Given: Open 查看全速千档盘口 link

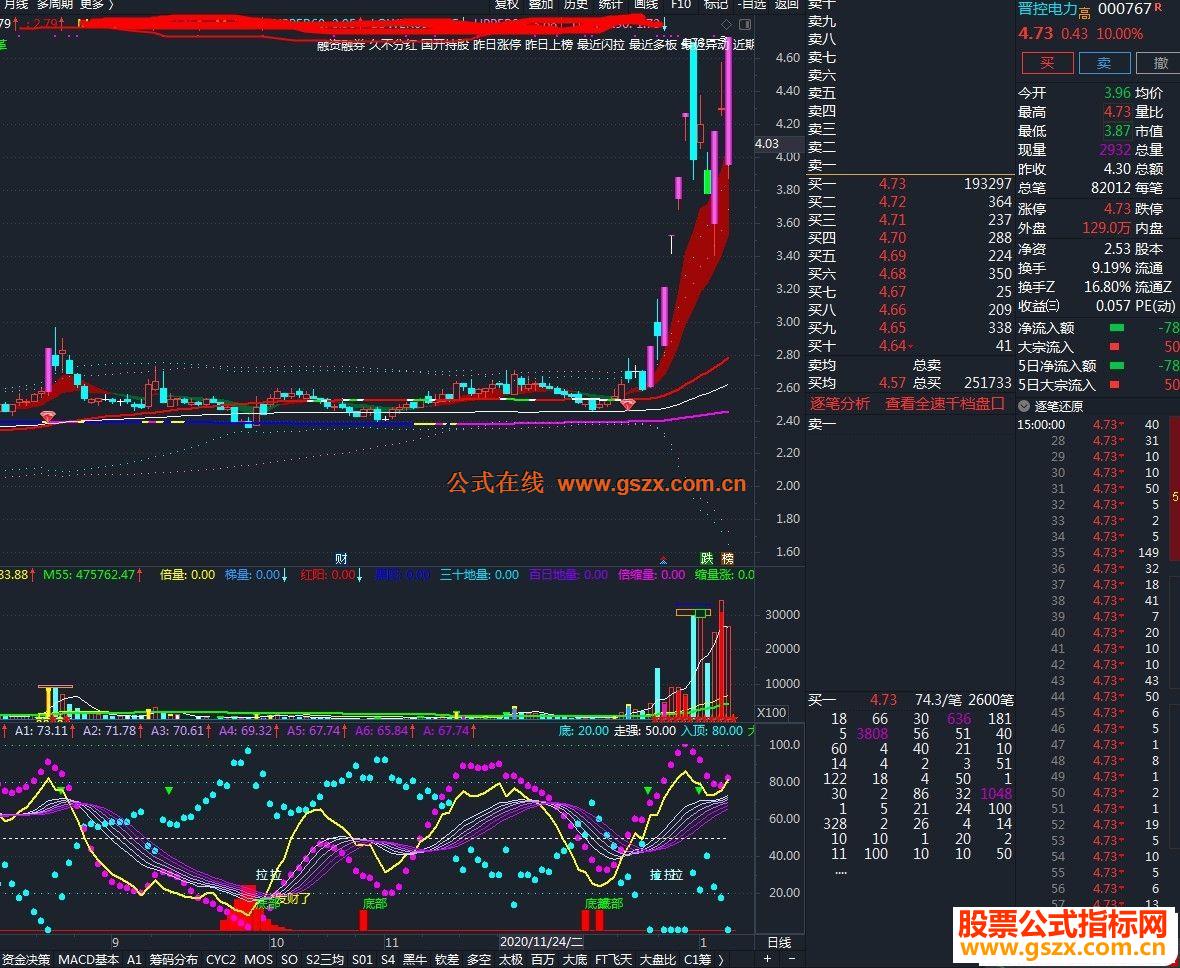Looking at the screenshot, I should [x=944, y=404].
